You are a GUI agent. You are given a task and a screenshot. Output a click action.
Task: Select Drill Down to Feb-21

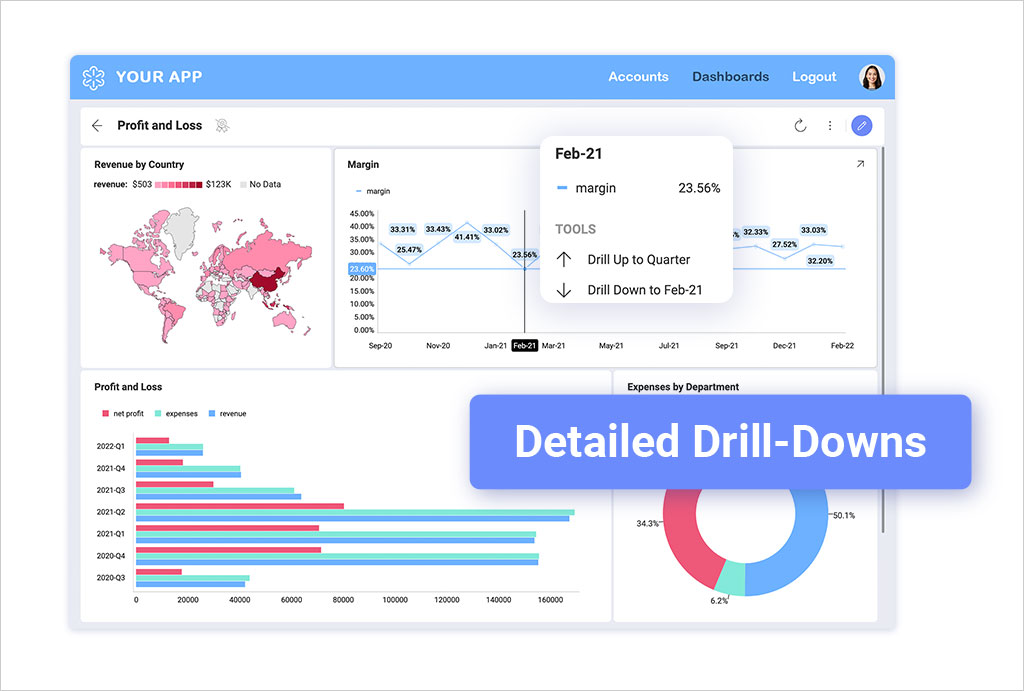644,290
